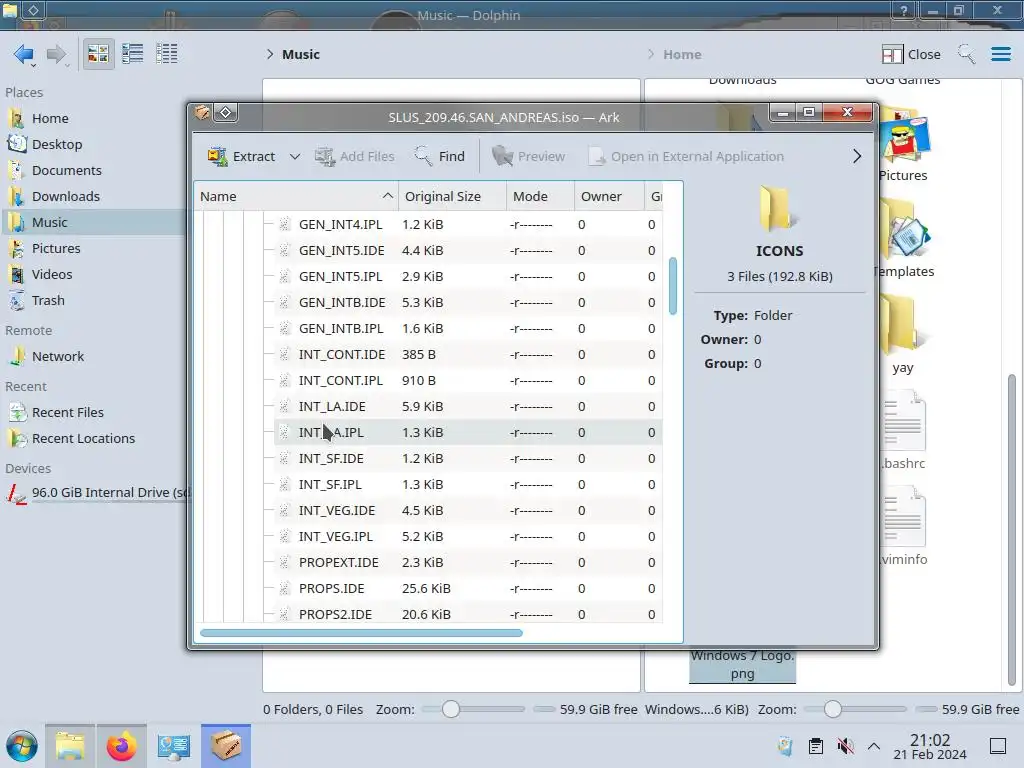This screenshot has height=768, width=1024.
Task: Open Firefox from the taskbar
Action: 121,746
